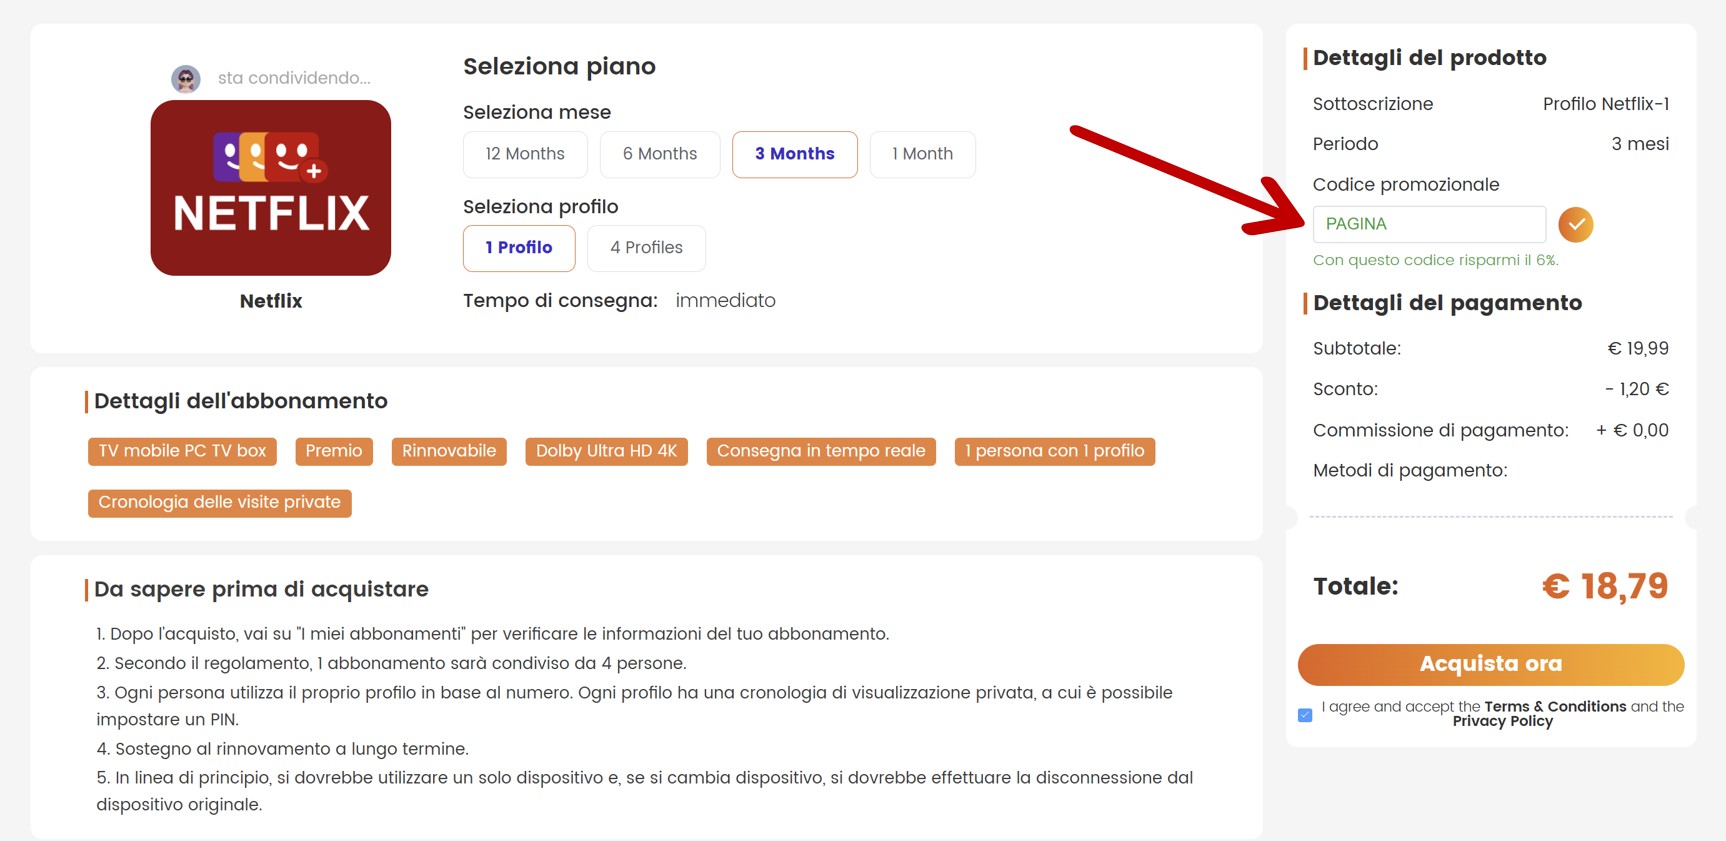Click the TV mobile PC TV box tag

182,451
